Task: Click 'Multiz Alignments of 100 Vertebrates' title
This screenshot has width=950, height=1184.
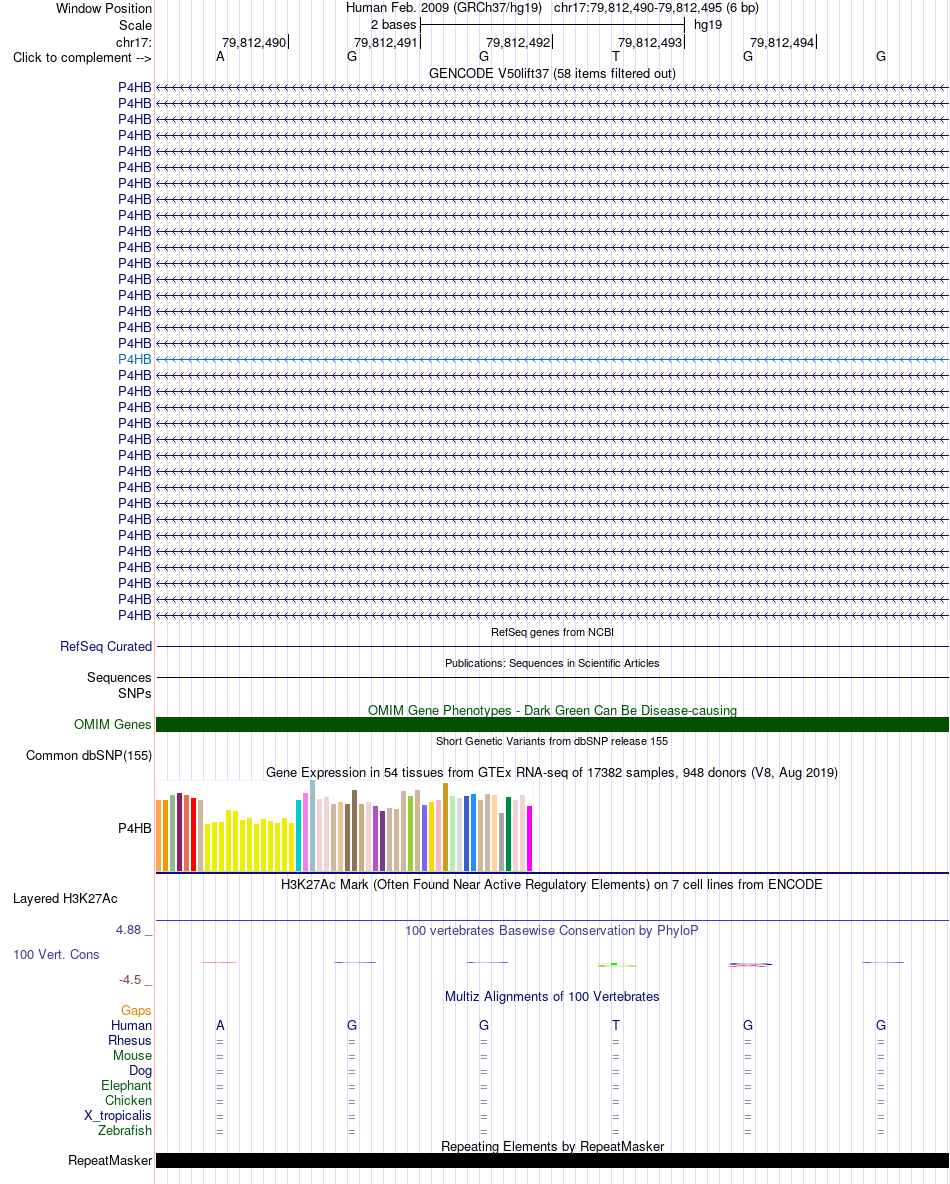Action: point(552,997)
